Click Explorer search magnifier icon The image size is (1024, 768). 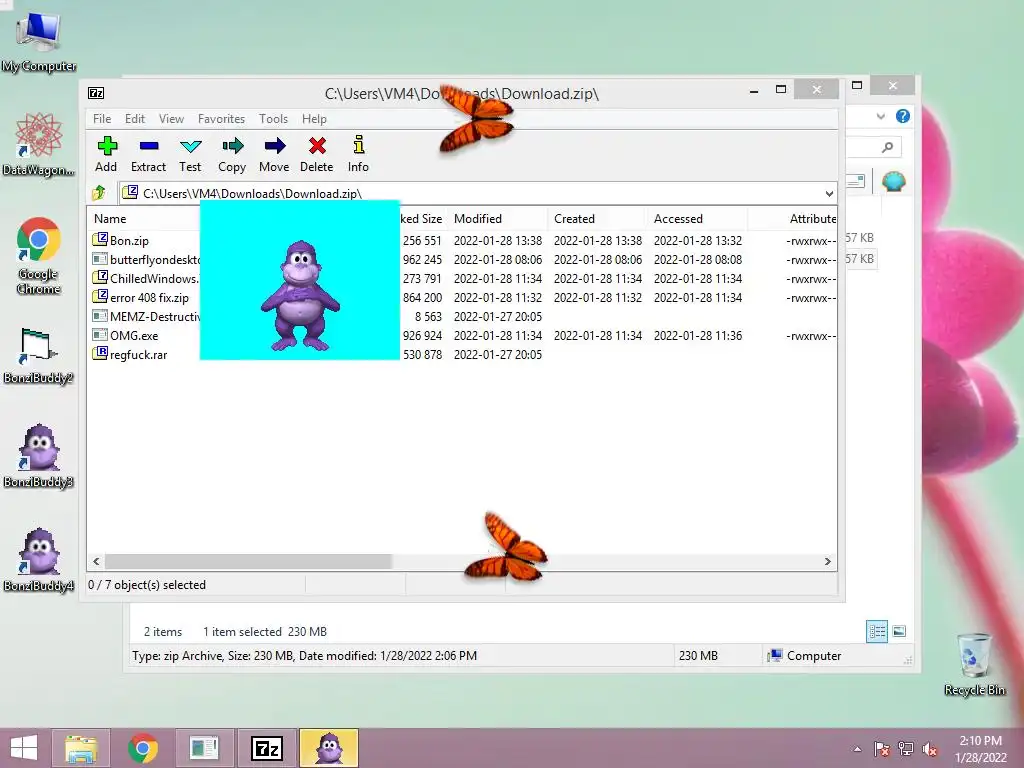tap(887, 148)
